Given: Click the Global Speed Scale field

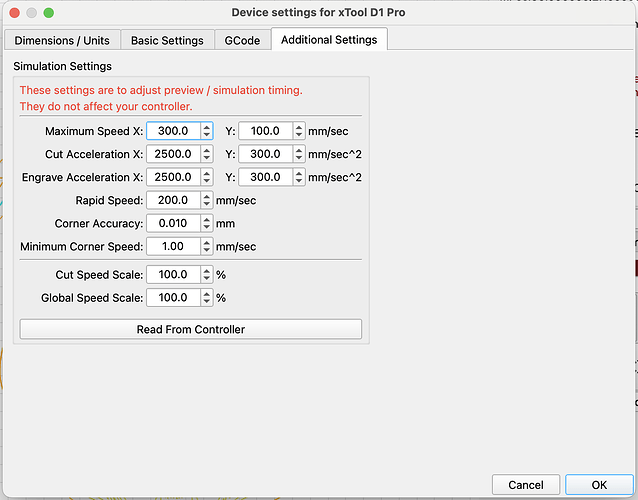Looking at the screenshot, I should 173,298.
